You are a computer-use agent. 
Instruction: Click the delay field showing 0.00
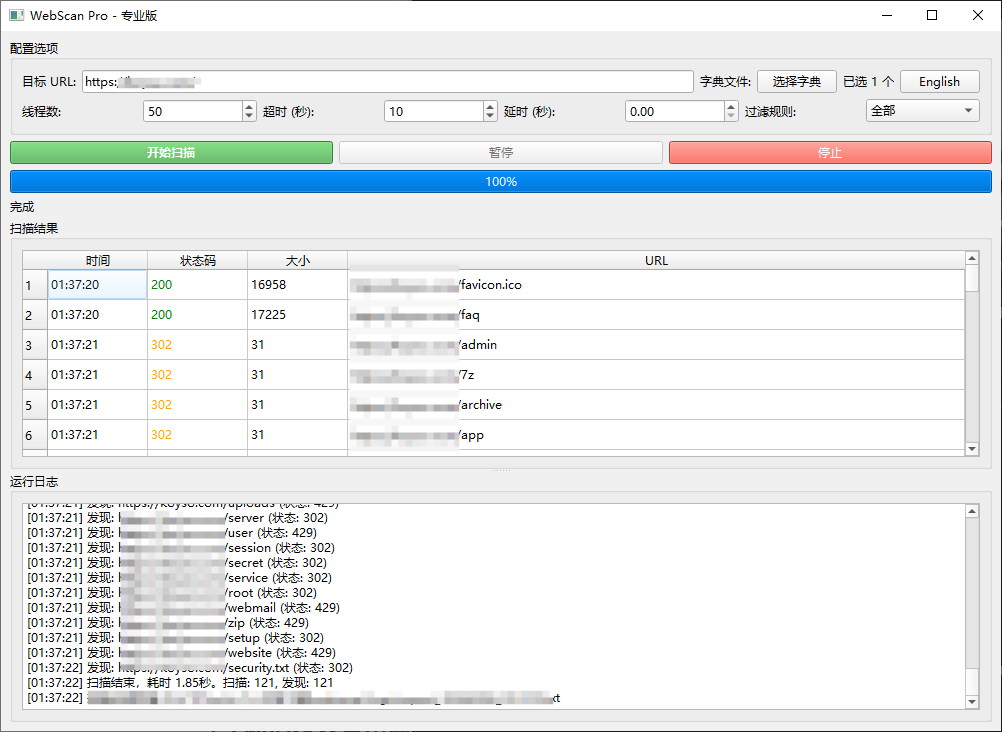675,111
